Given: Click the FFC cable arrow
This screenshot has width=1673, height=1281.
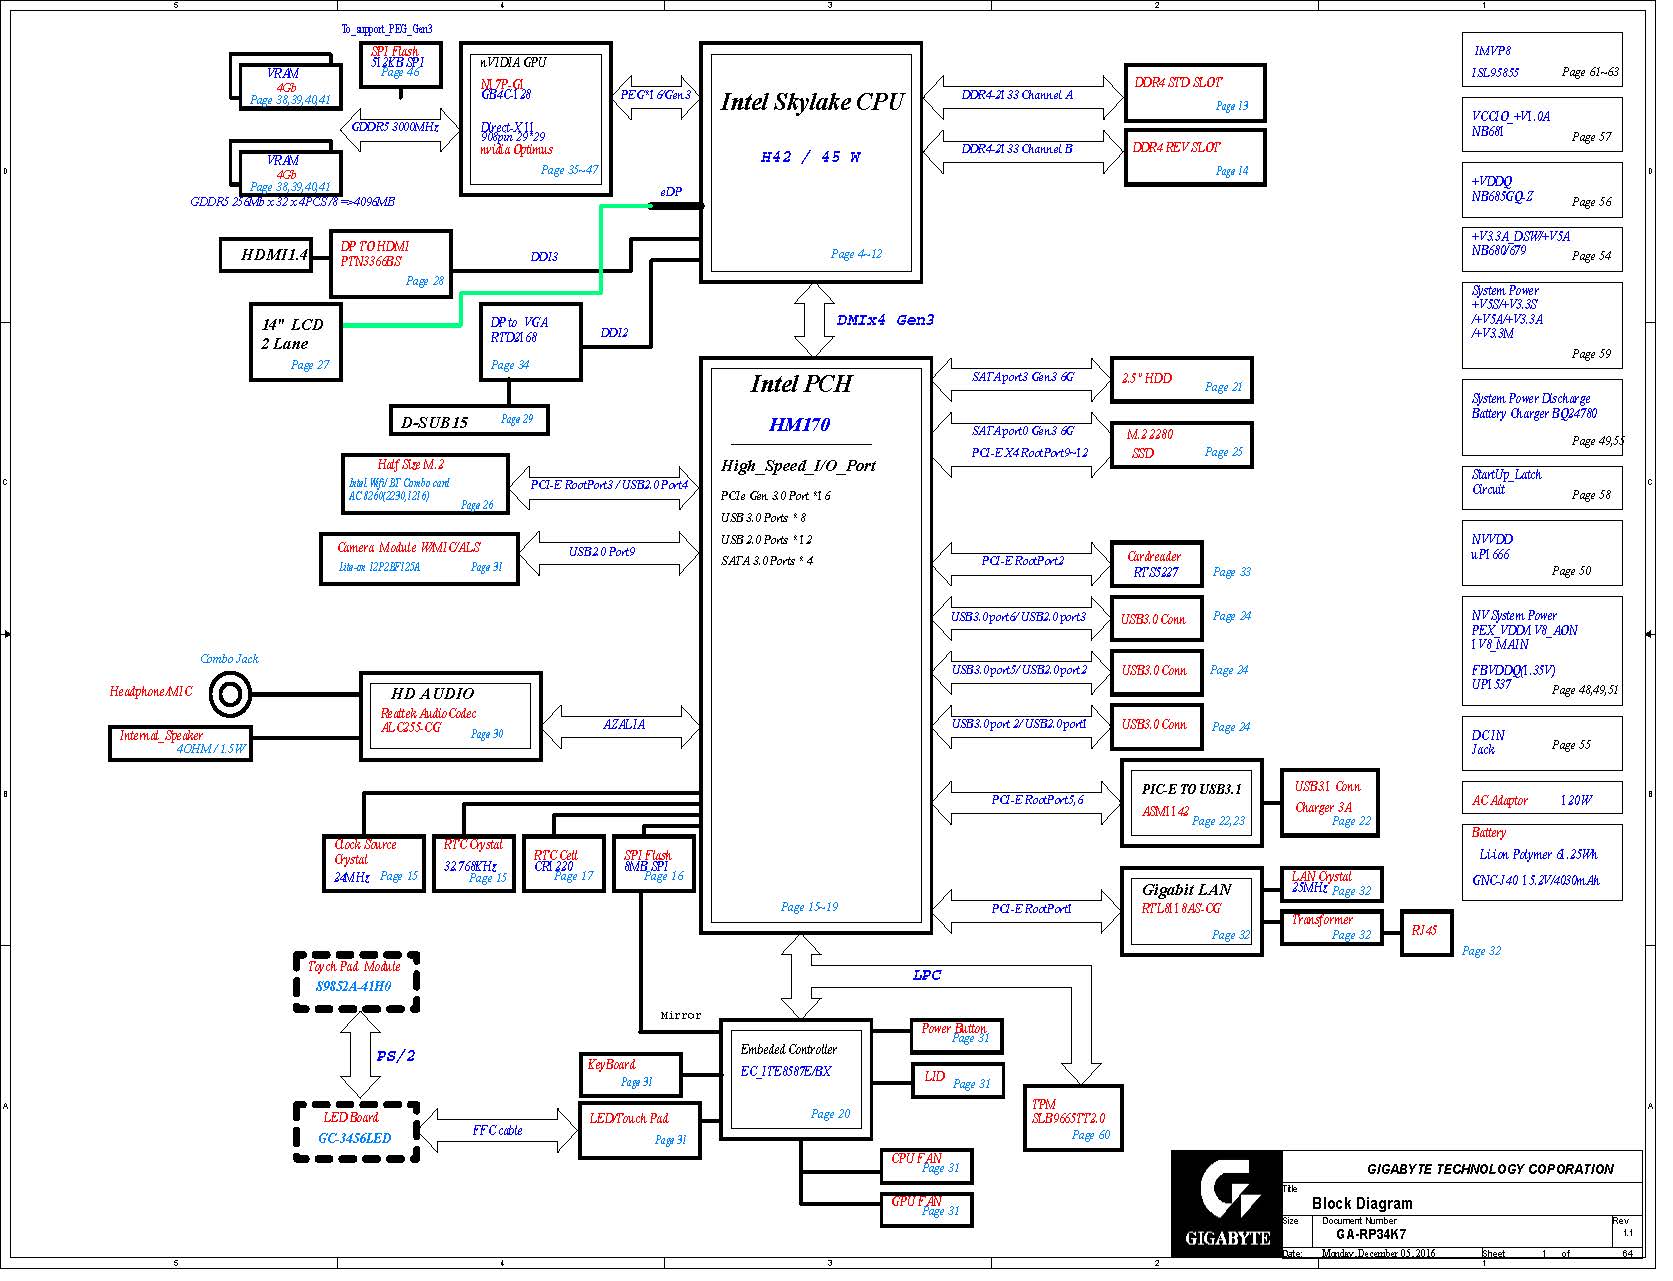Looking at the screenshot, I should (498, 1130).
